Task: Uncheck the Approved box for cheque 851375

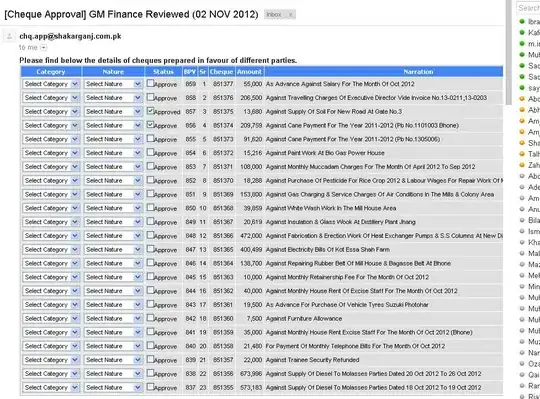Action: tap(150, 111)
